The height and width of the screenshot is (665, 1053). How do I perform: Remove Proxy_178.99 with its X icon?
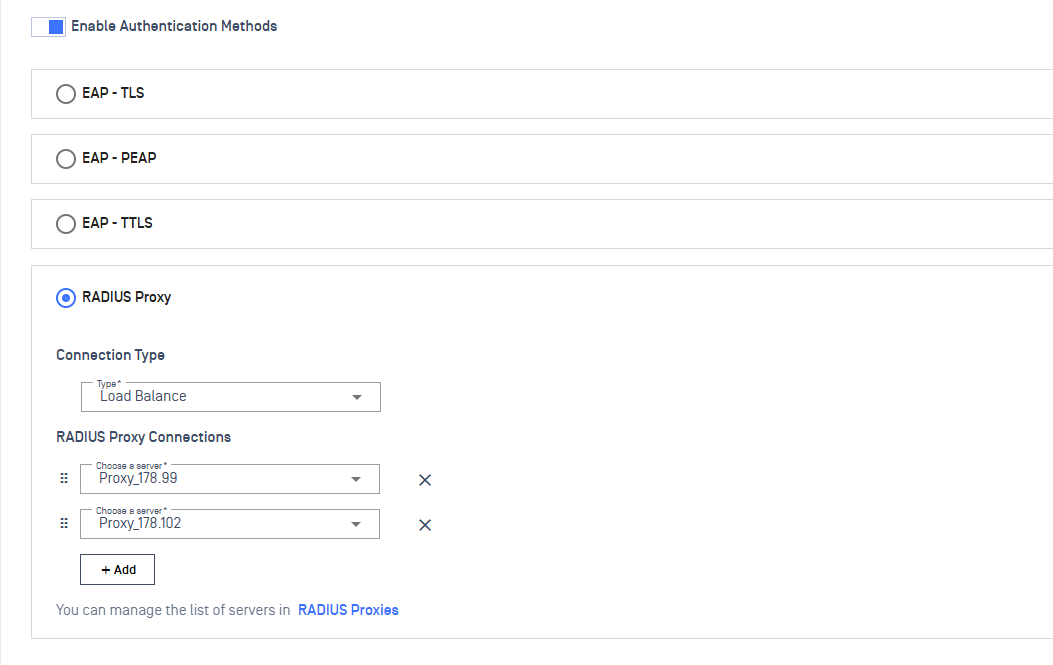click(424, 480)
